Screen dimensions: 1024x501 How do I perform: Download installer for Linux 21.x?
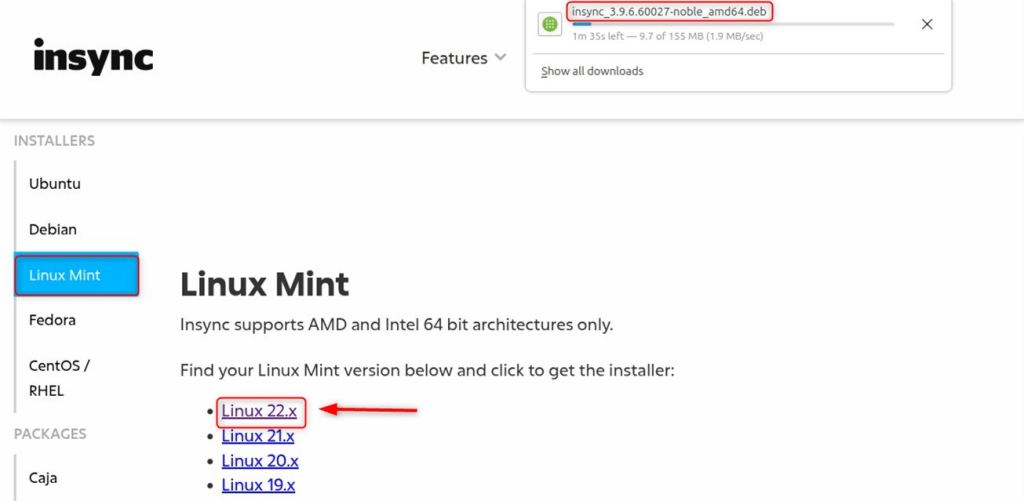pyautogui.click(x=260, y=435)
